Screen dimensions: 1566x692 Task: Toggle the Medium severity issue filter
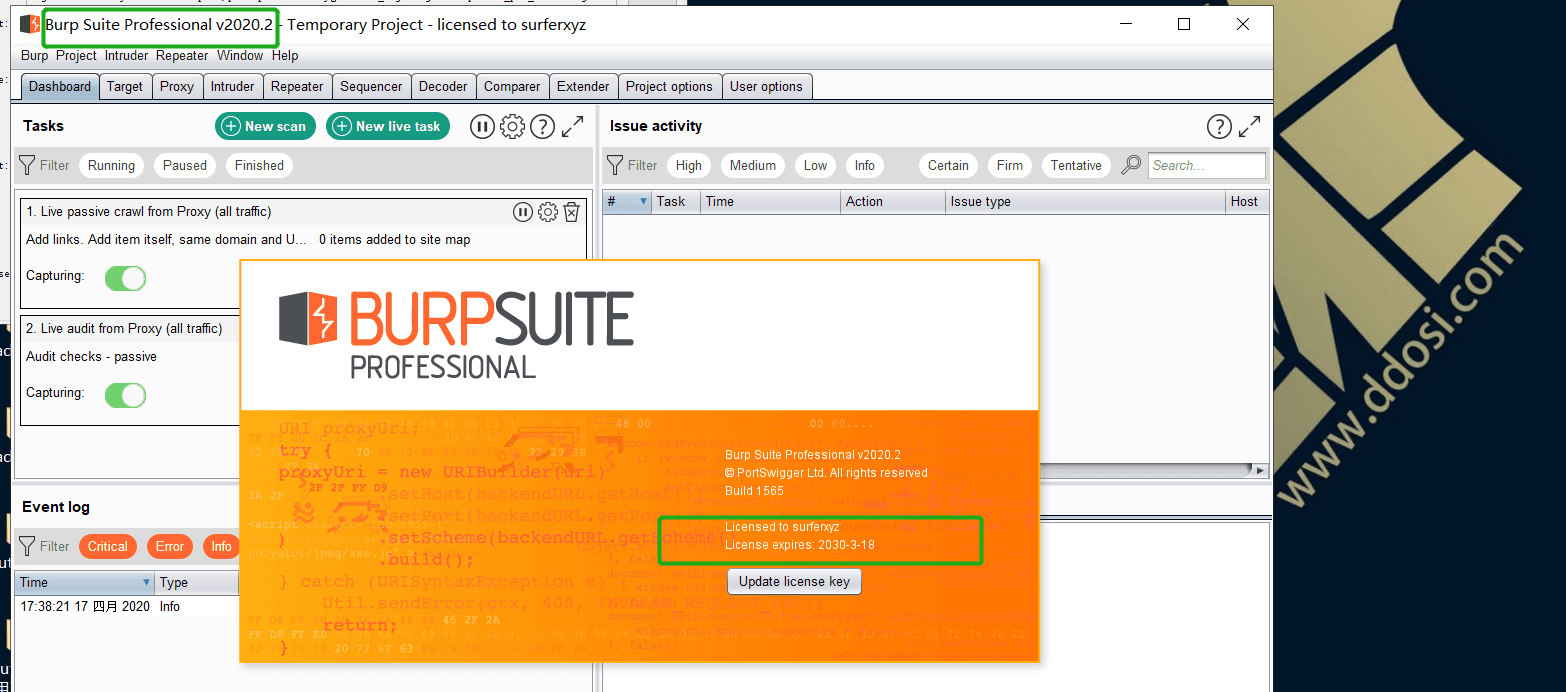point(753,165)
